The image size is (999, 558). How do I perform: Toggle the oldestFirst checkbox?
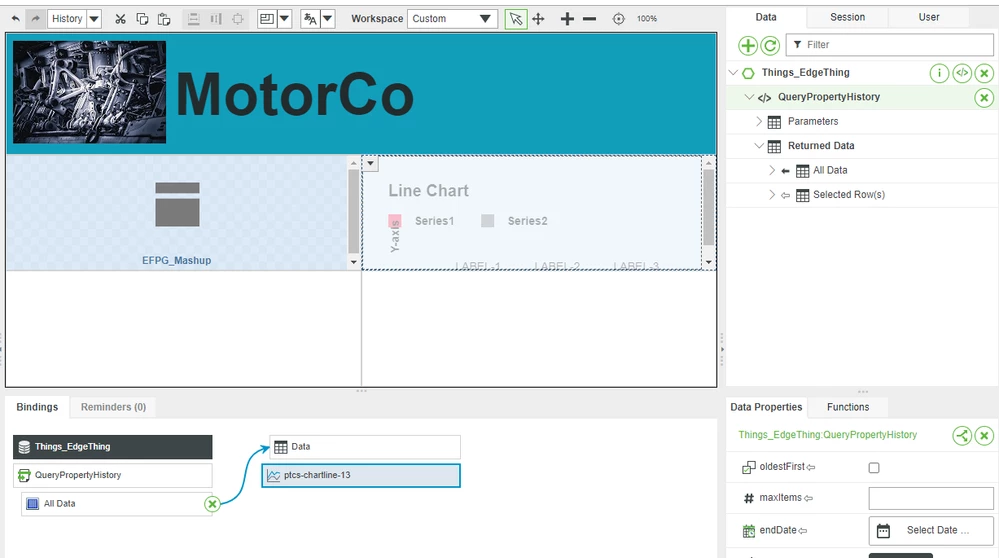[x=874, y=468]
